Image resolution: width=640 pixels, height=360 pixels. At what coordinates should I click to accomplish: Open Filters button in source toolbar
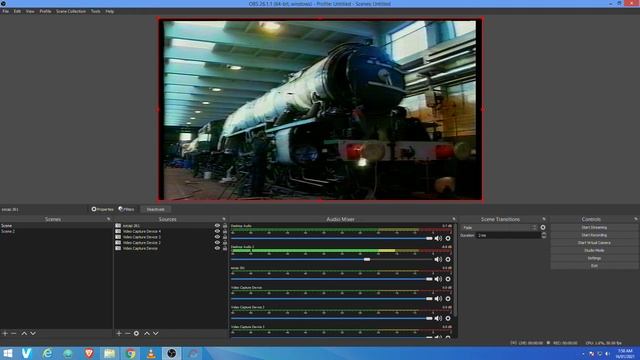pos(127,209)
